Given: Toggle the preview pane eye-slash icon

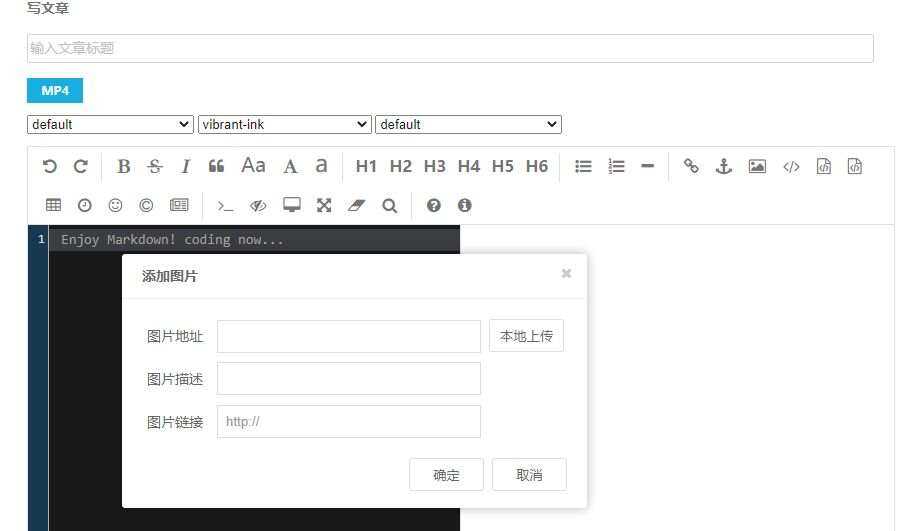Looking at the screenshot, I should [x=258, y=205].
